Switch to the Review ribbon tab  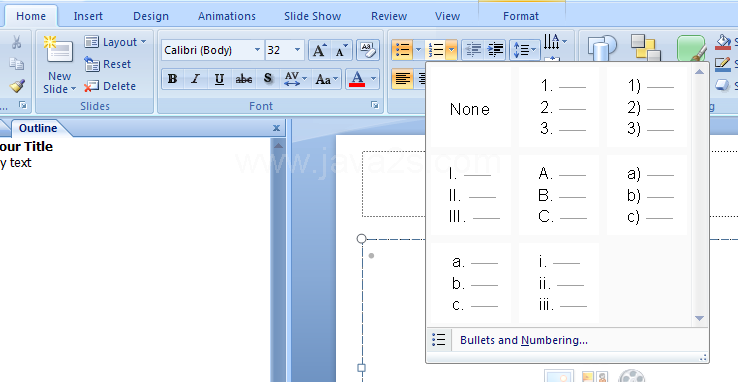coord(389,16)
